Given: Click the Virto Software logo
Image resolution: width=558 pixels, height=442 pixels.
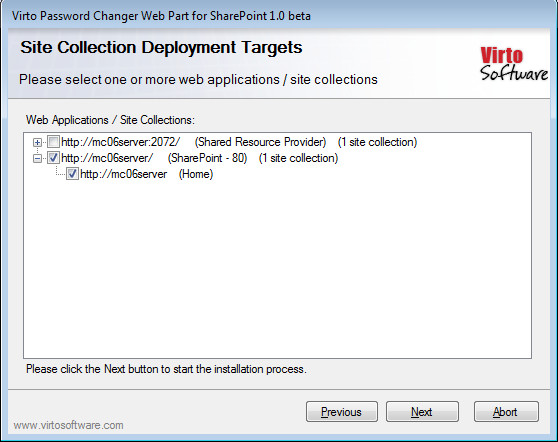Looking at the screenshot, I should (x=514, y=64).
